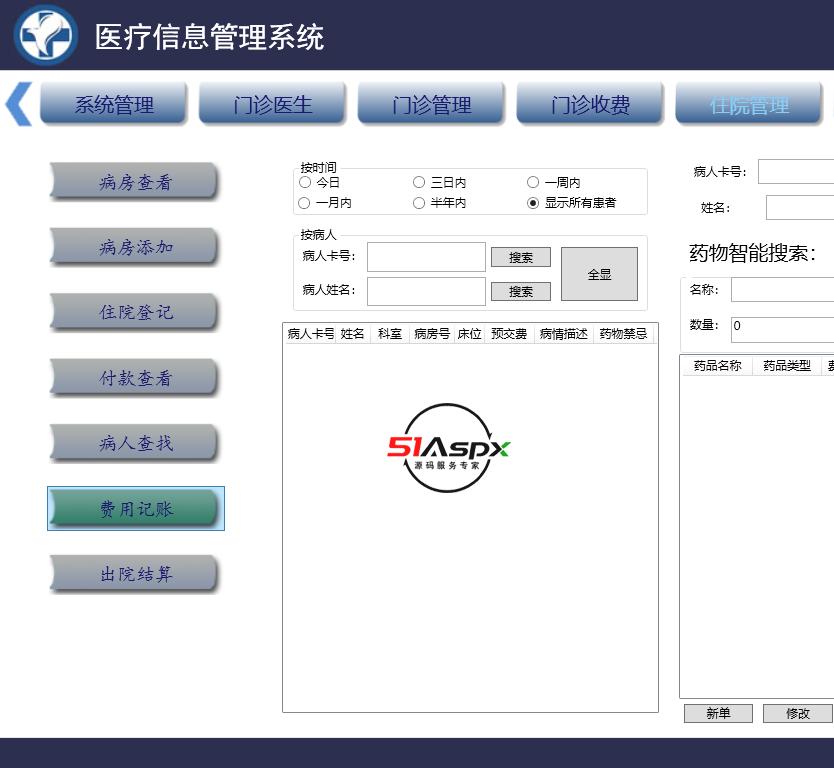Click the 修改 button
Viewport: 834px width, 768px height.
coord(798,713)
